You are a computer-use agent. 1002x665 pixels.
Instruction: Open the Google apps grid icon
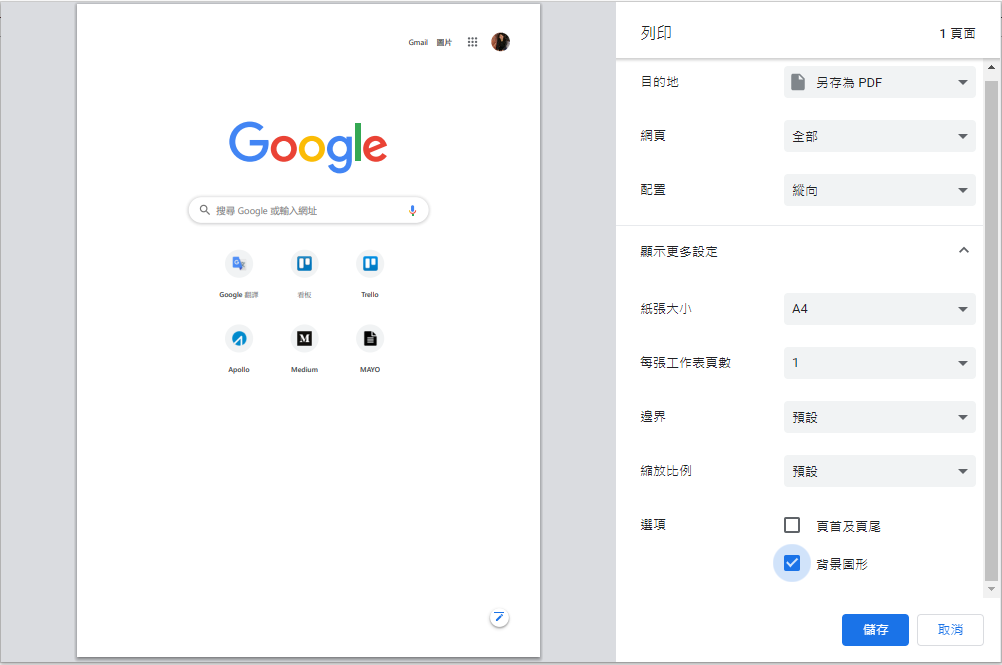coord(472,42)
